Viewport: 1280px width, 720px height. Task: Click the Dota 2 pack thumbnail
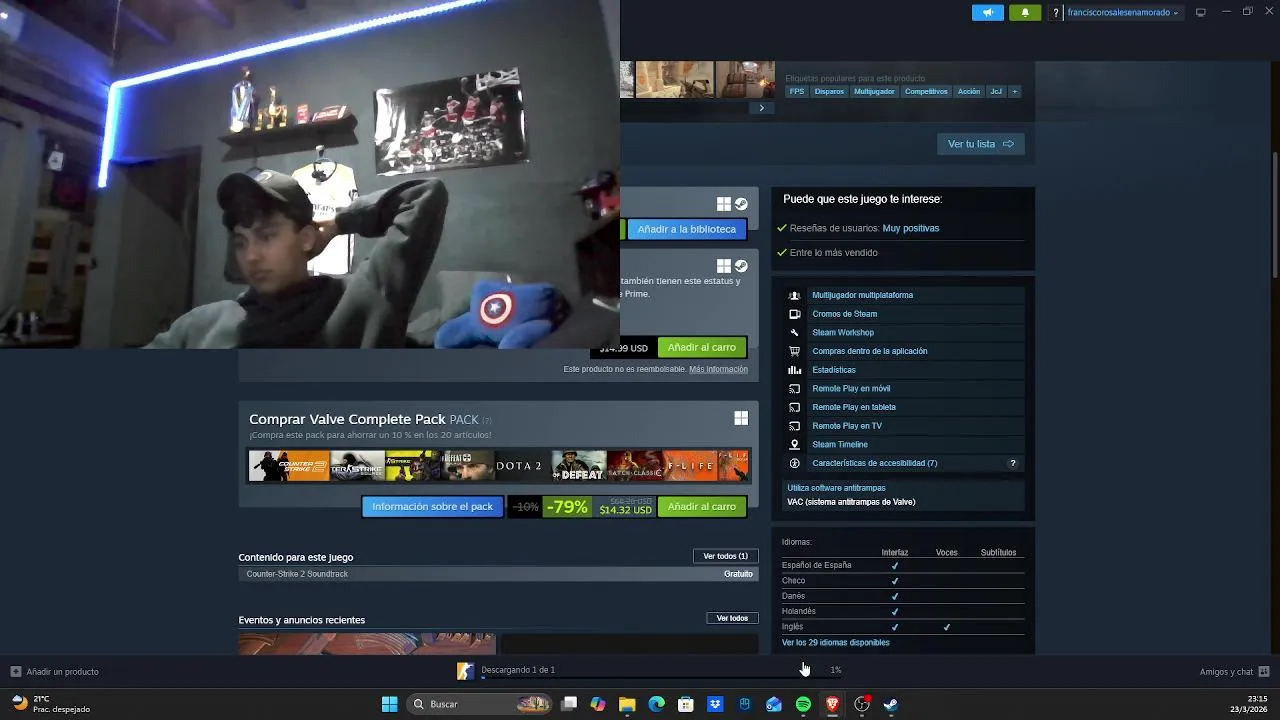click(519, 466)
